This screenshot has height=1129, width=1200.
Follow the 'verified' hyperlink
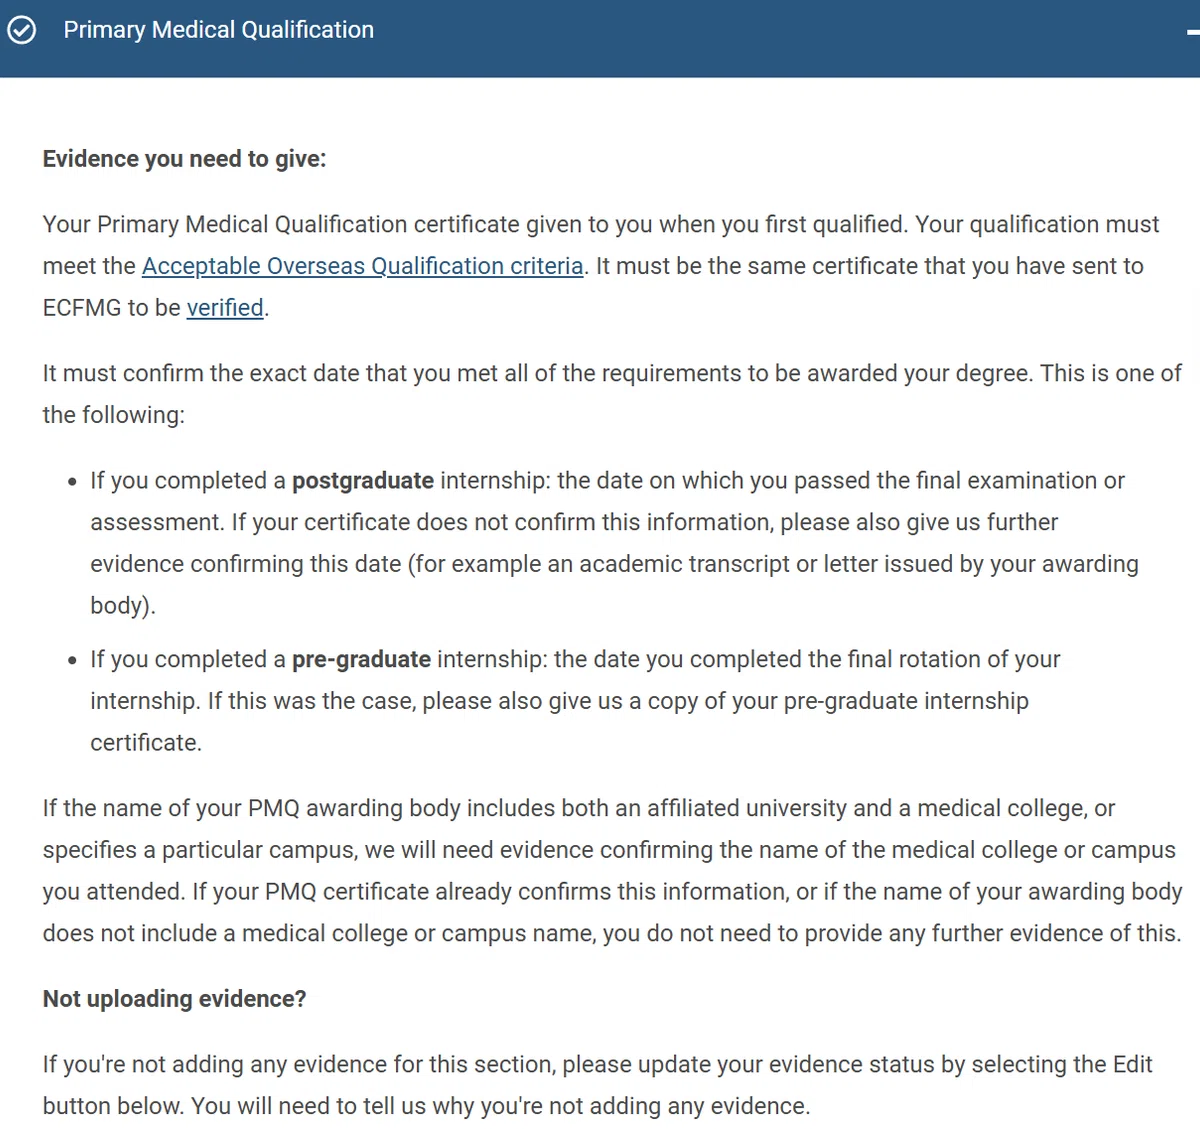coord(225,308)
